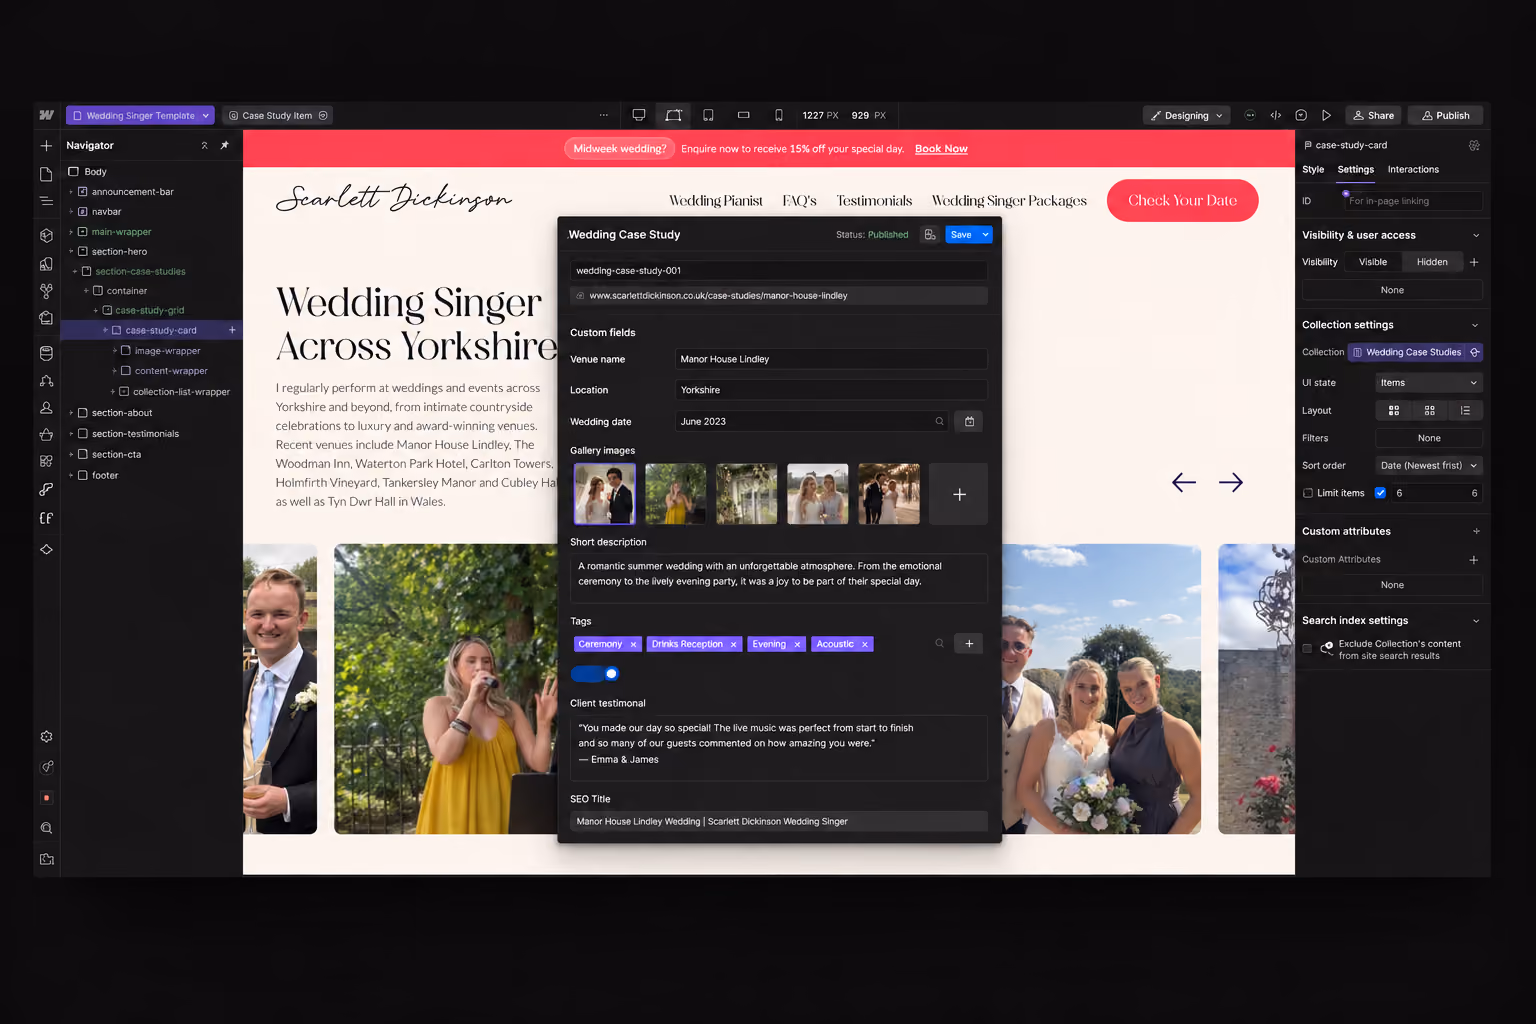Open UI state Items dropdown
Viewport: 1536px width, 1024px height.
coord(1428,383)
